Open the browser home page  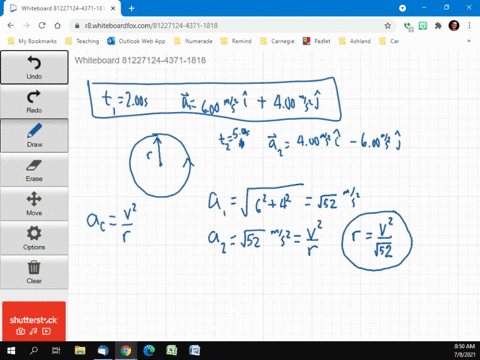[x=57, y=26]
